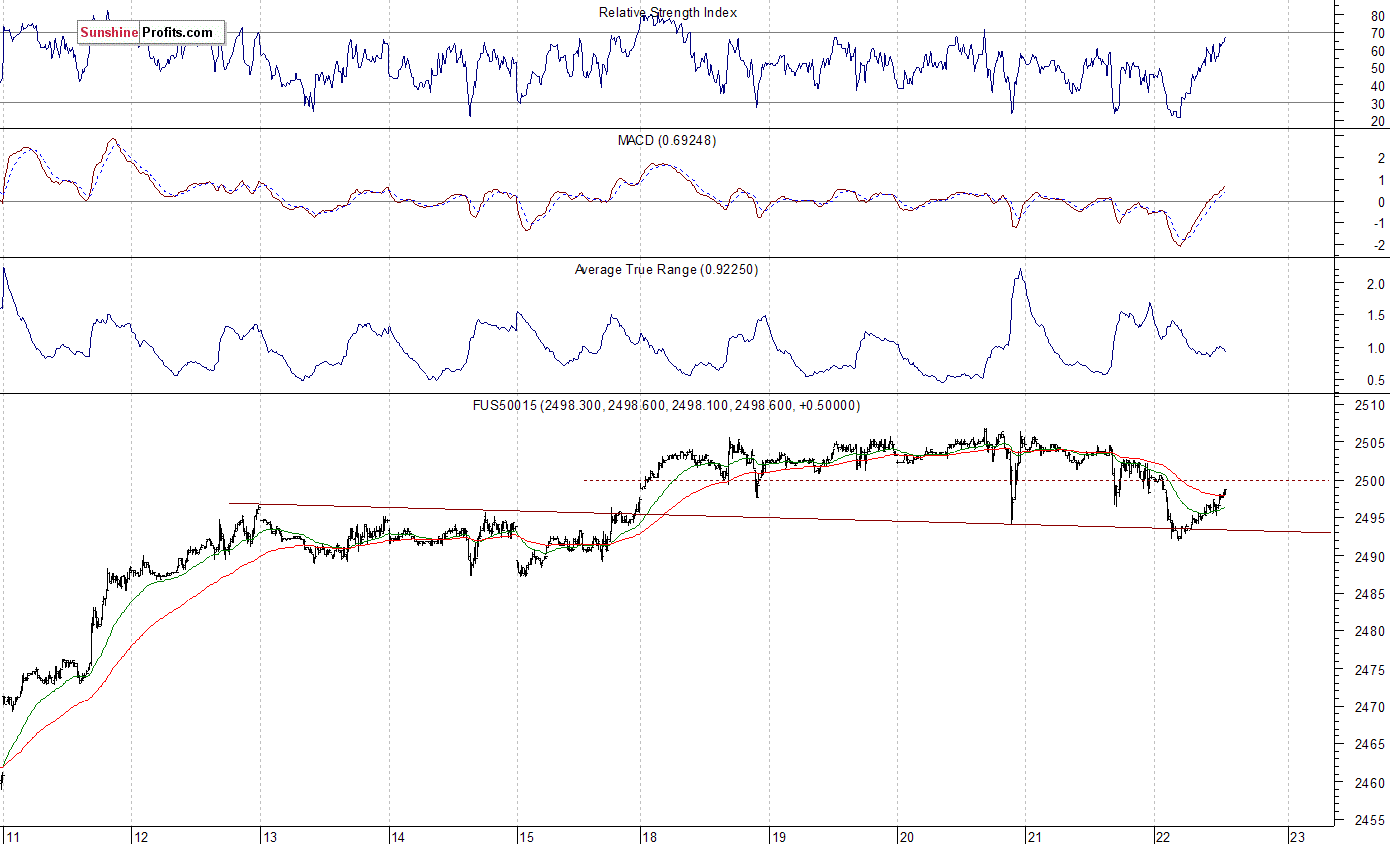The width and height of the screenshot is (1390, 844).
Task: Click date label 23 on time axis
Action: click(1296, 836)
